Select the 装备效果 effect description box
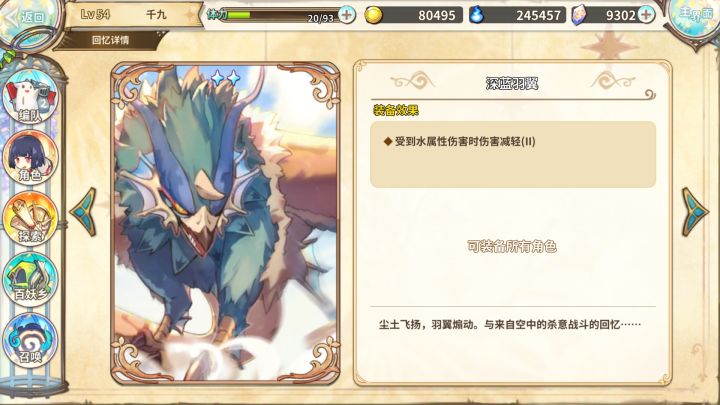Viewport: 720px width, 405px height. pos(513,154)
